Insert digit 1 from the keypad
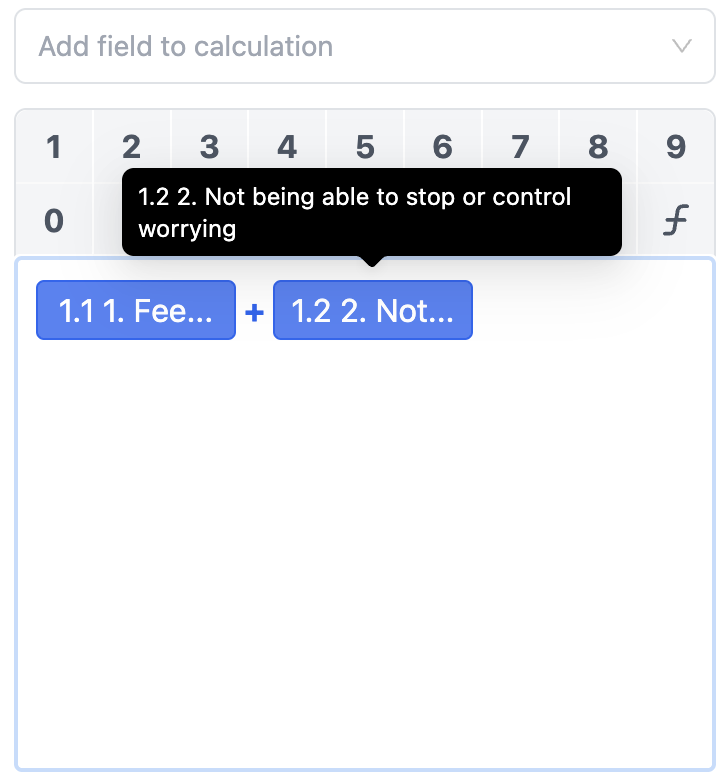 [54, 147]
